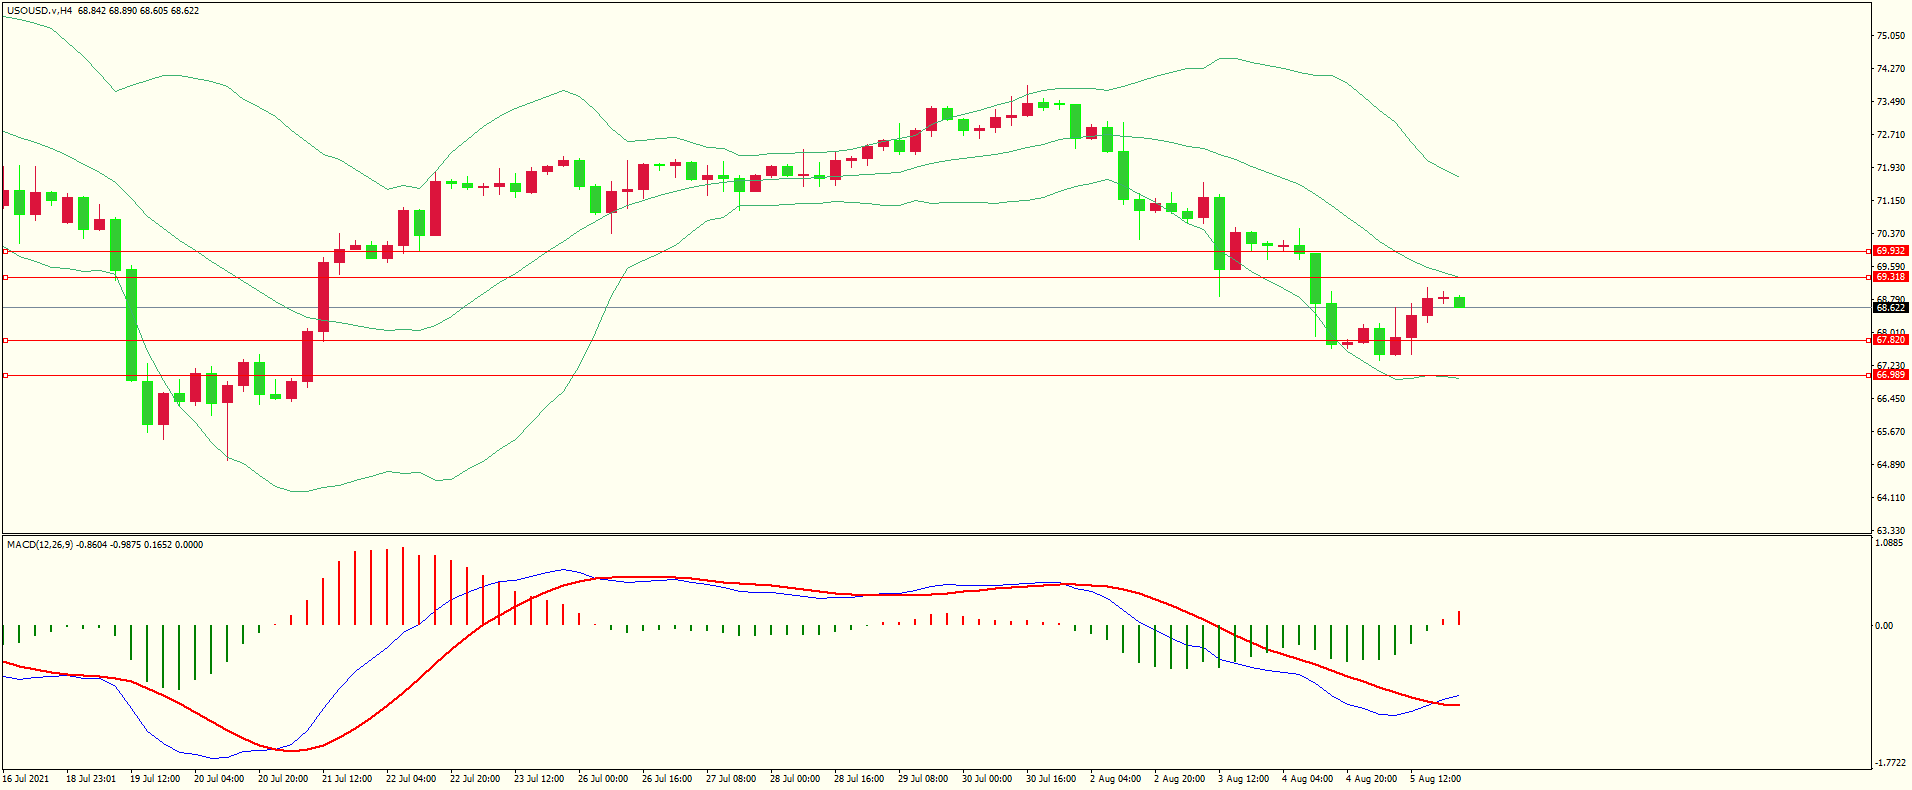Click the MACD scale value 1.0885

1890,543
